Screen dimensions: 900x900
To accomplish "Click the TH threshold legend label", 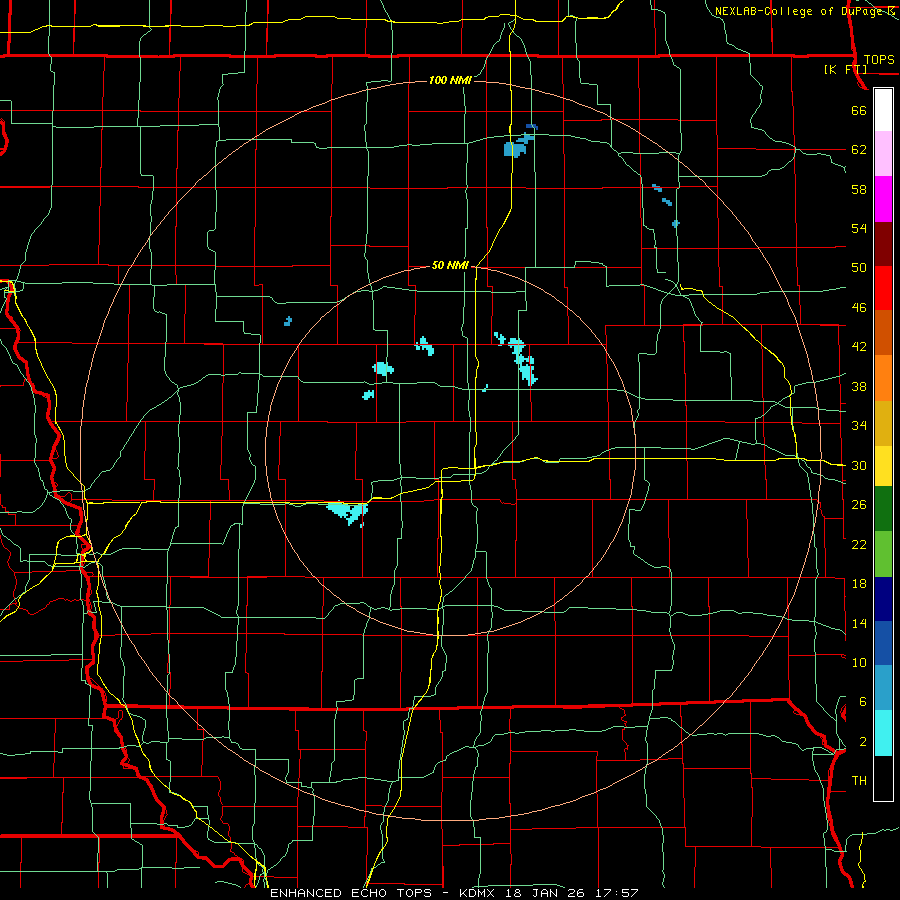I will (859, 781).
